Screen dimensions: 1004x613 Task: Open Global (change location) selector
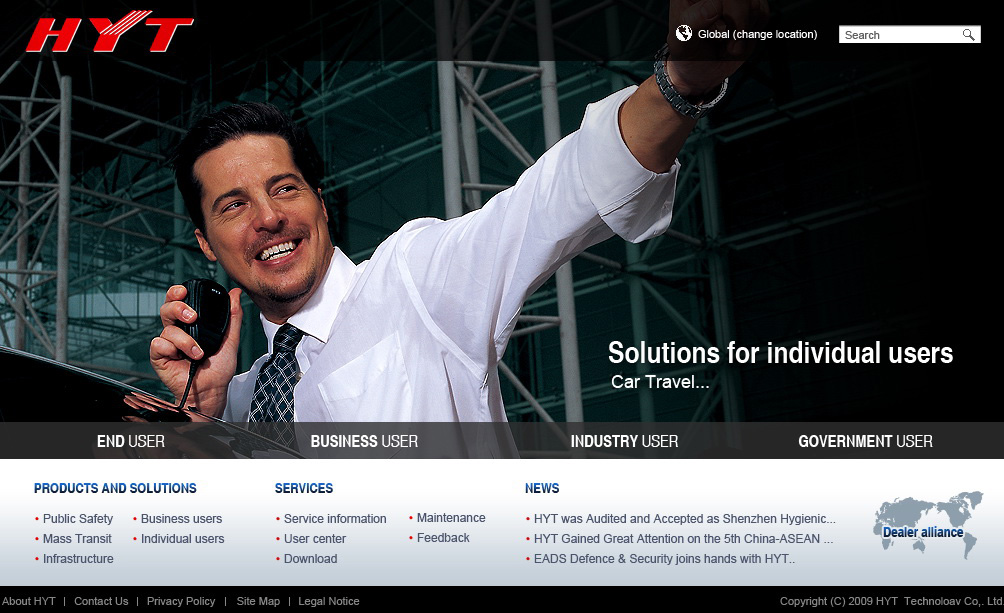click(757, 35)
